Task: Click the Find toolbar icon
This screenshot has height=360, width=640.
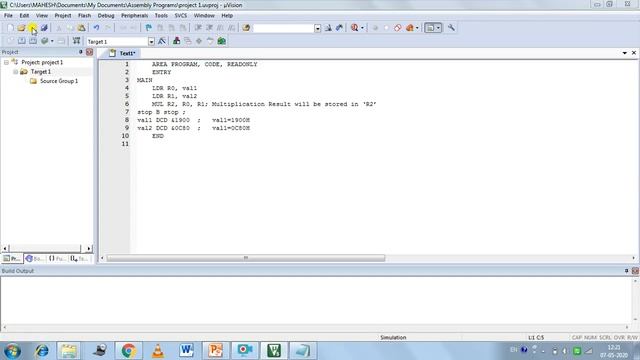Action: click(x=328, y=28)
